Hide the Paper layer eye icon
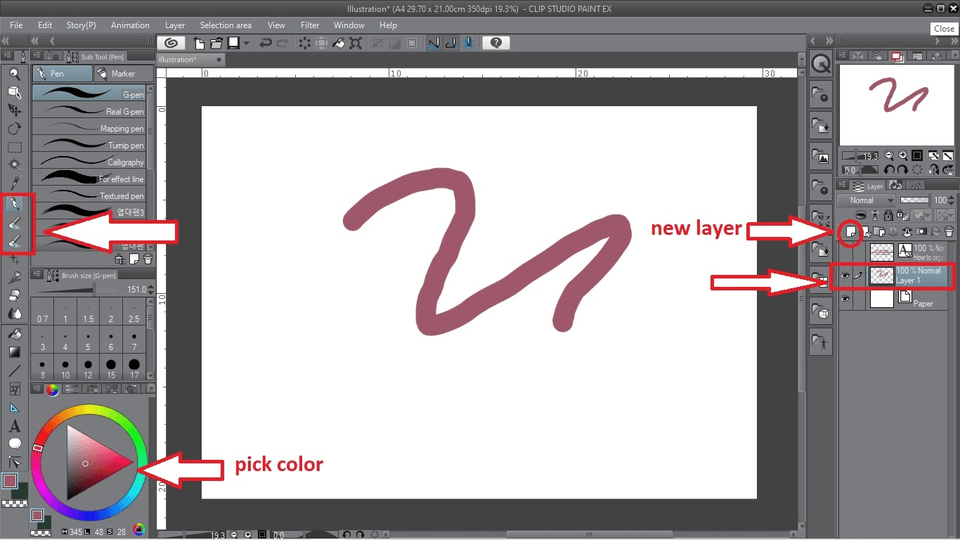Image resolution: width=960 pixels, height=540 pixels. coord(845,299)
